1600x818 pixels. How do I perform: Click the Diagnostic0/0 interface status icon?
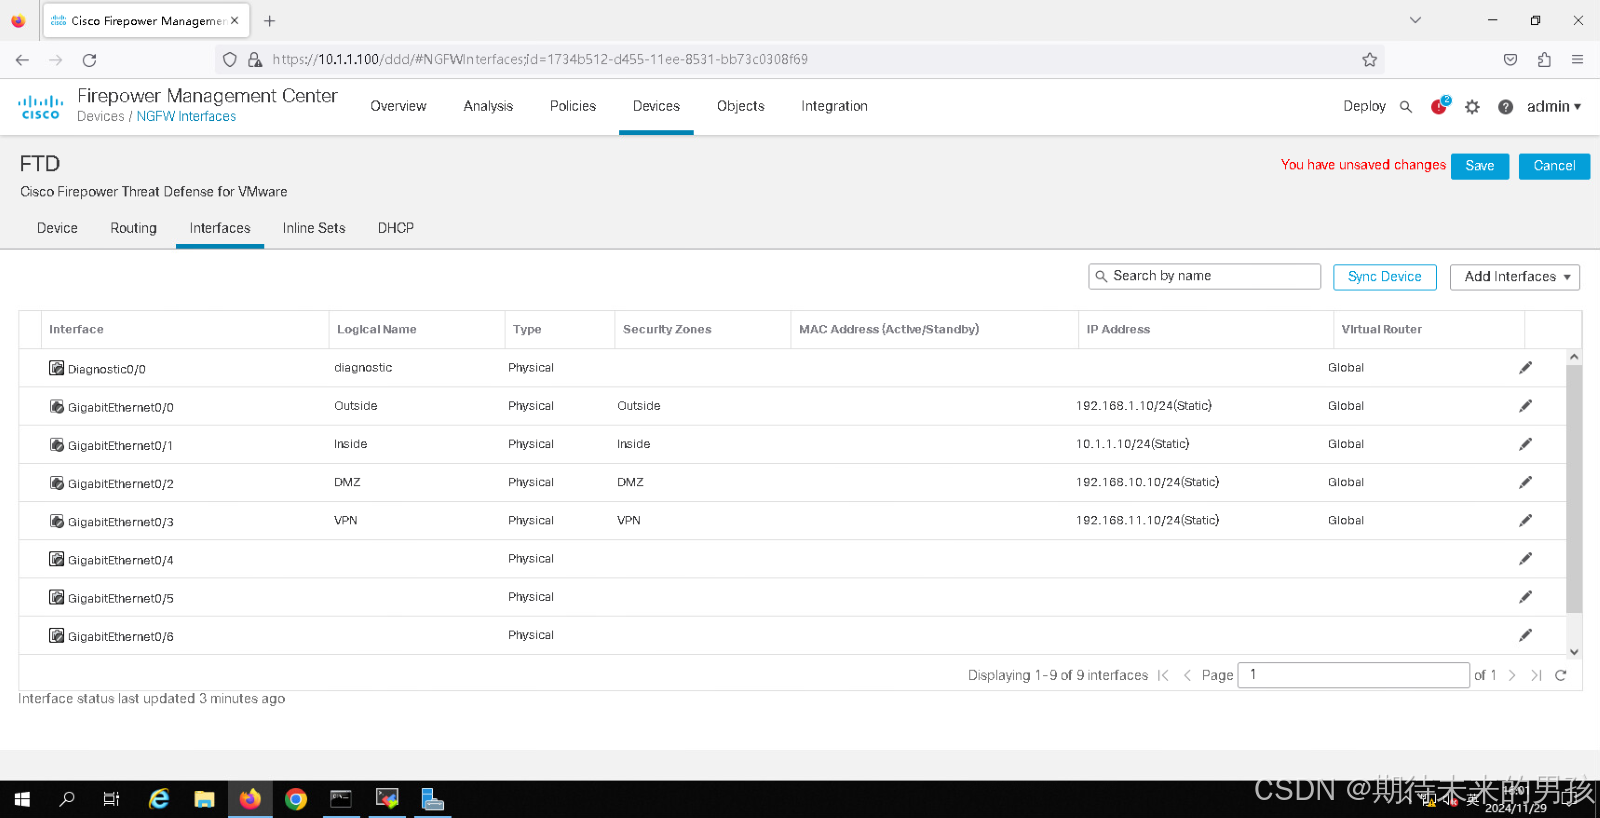tap(57, 368)
